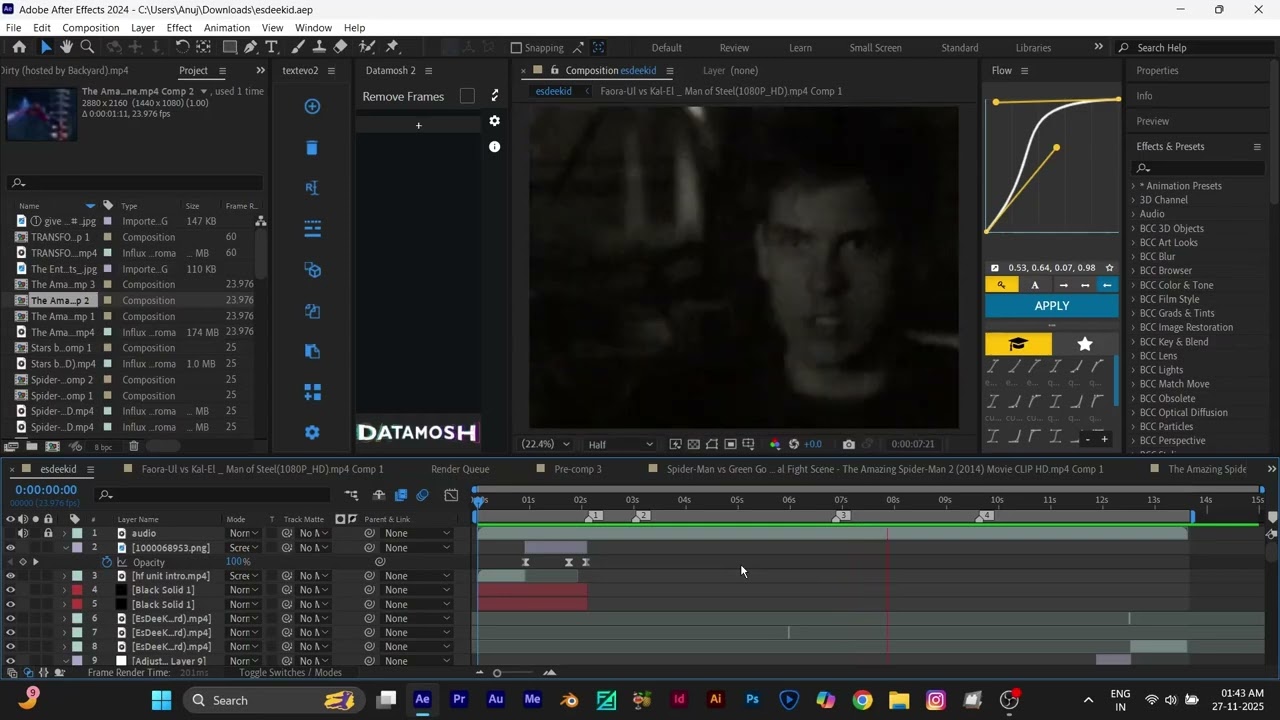
Task: Expand the 3D Channel category
Action: click(x=1133, y=200)
